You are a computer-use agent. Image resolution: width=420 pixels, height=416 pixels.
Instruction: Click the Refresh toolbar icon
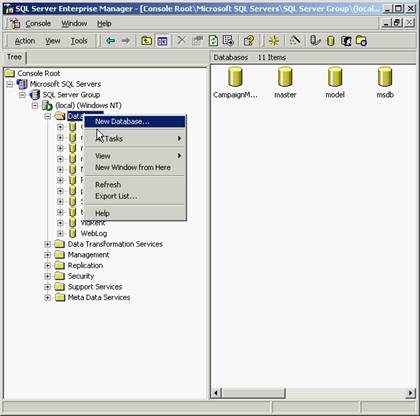213,41
